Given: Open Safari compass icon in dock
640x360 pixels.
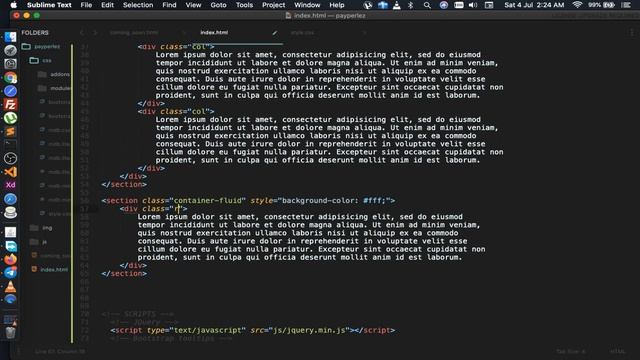Looking at the screenshot, I should pos(11,91).
